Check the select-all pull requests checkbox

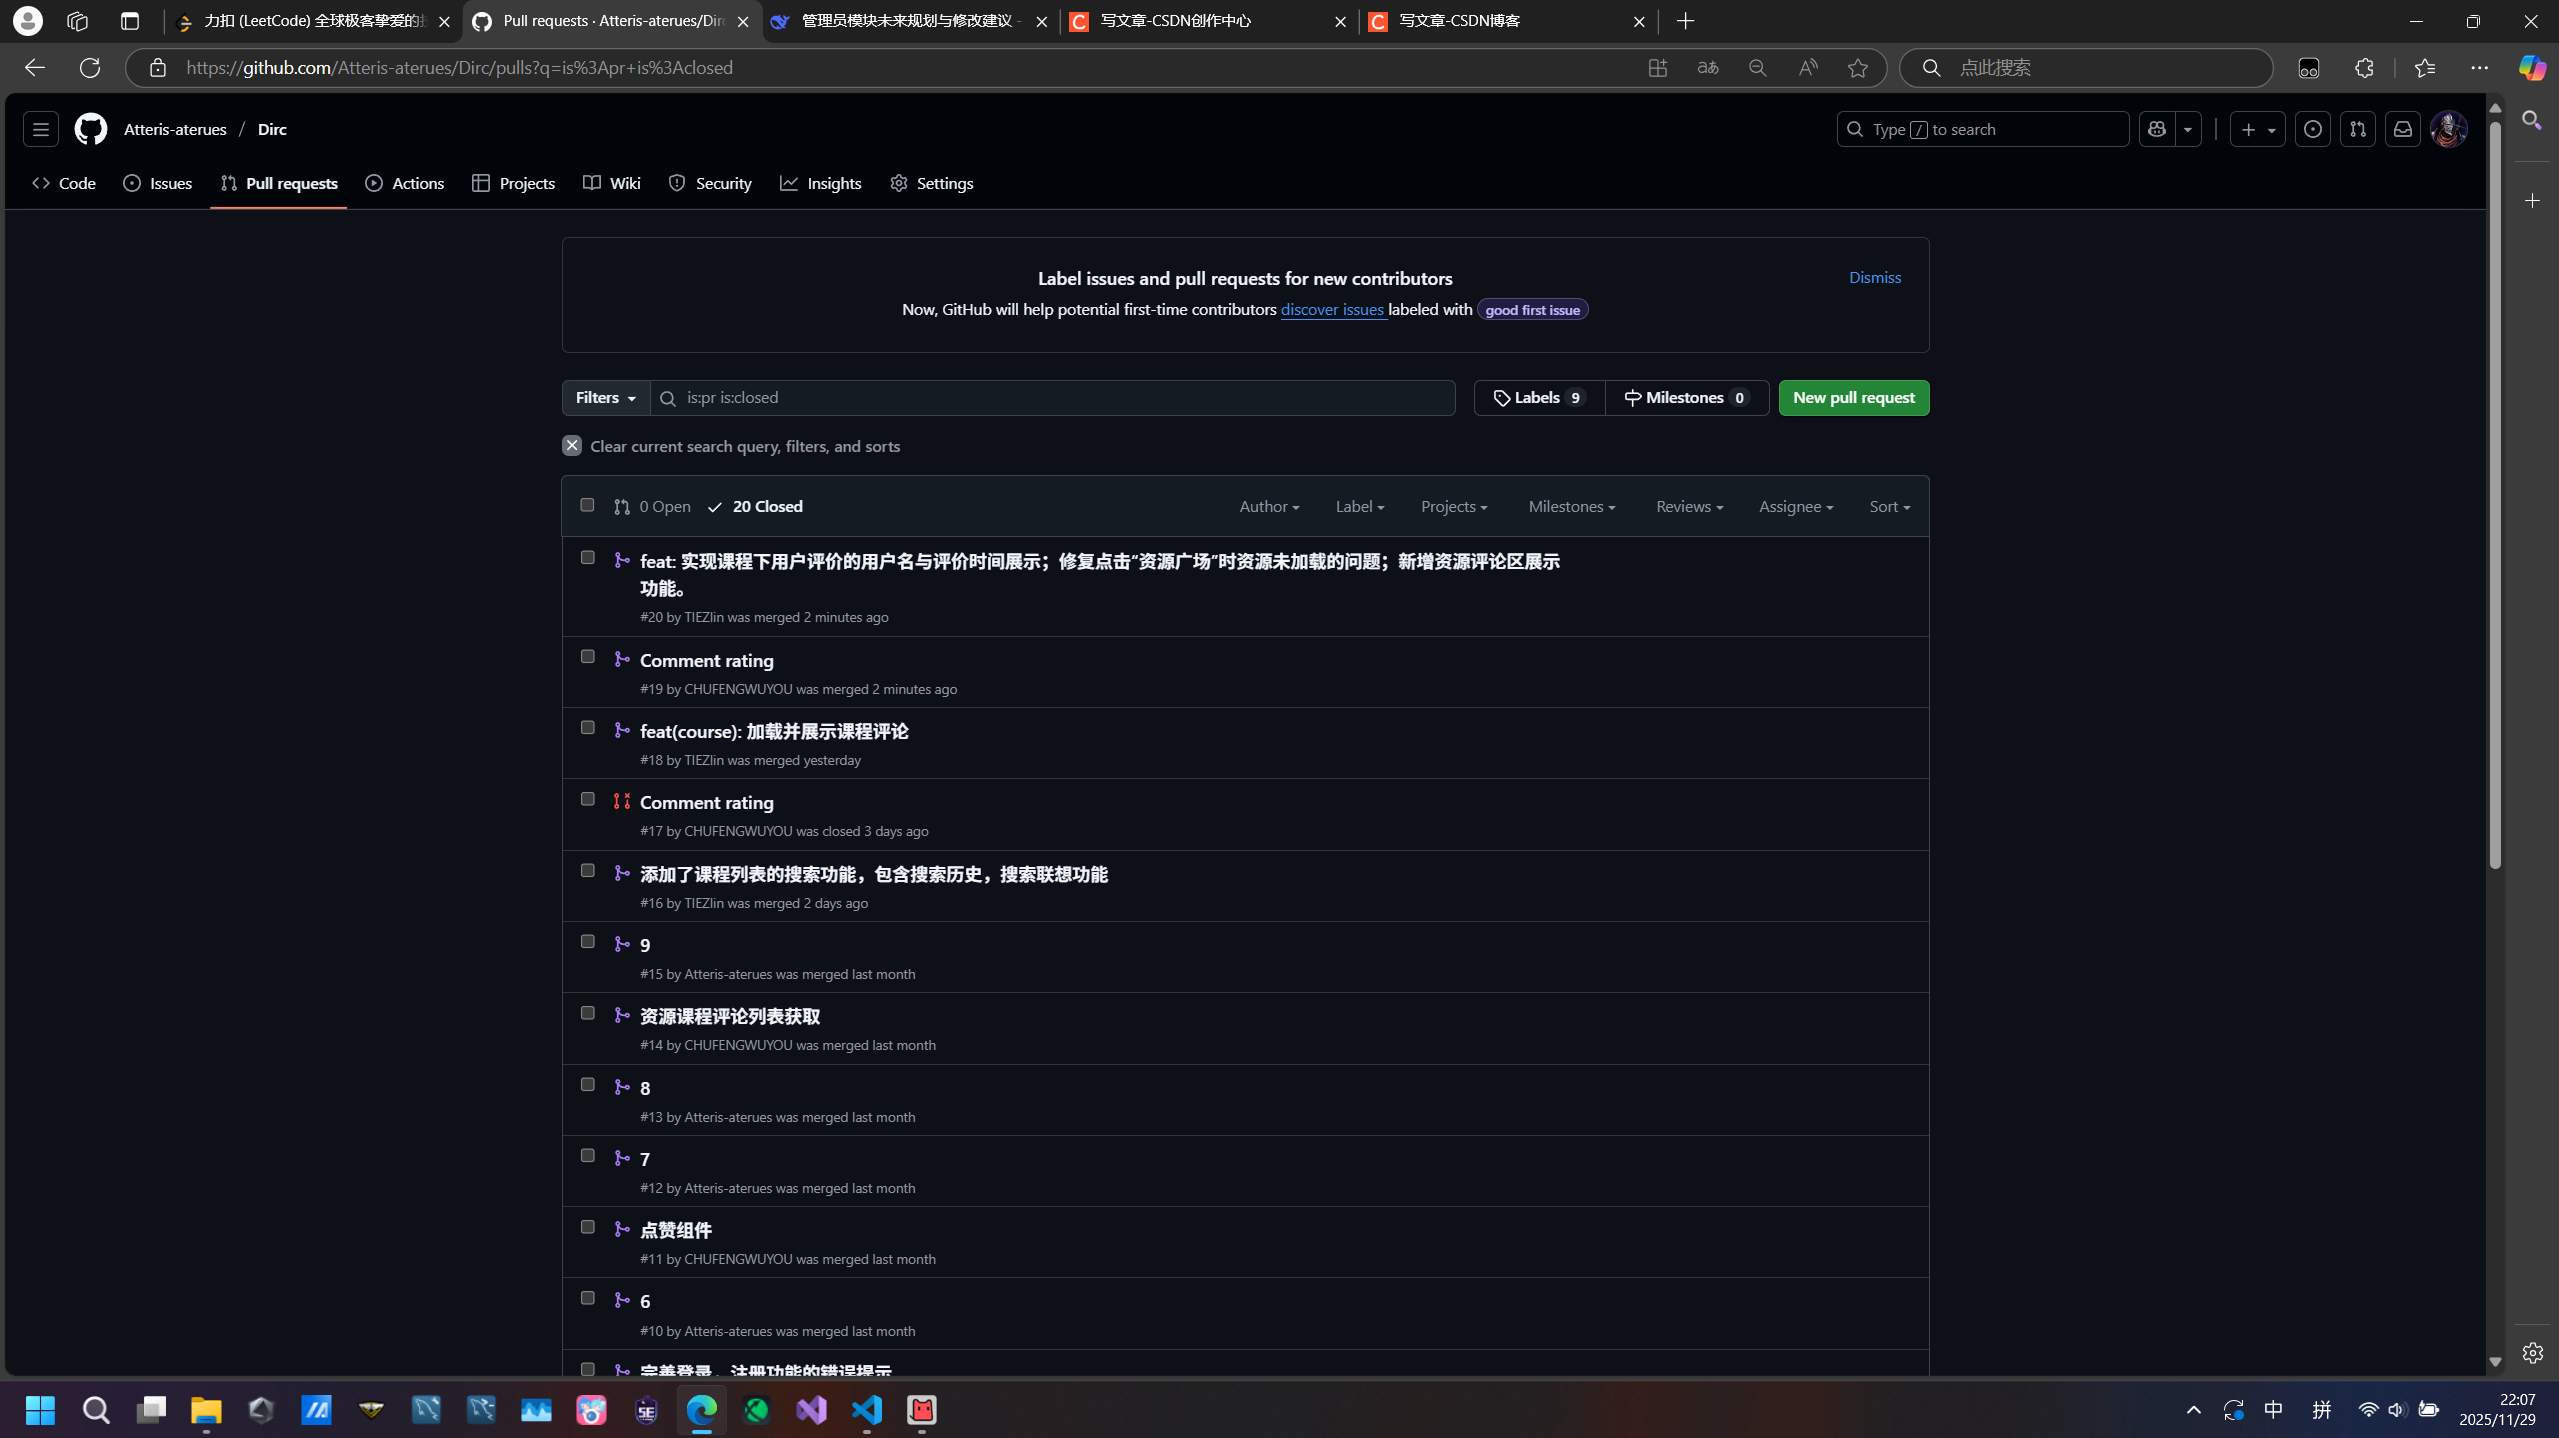coord(587,505)
